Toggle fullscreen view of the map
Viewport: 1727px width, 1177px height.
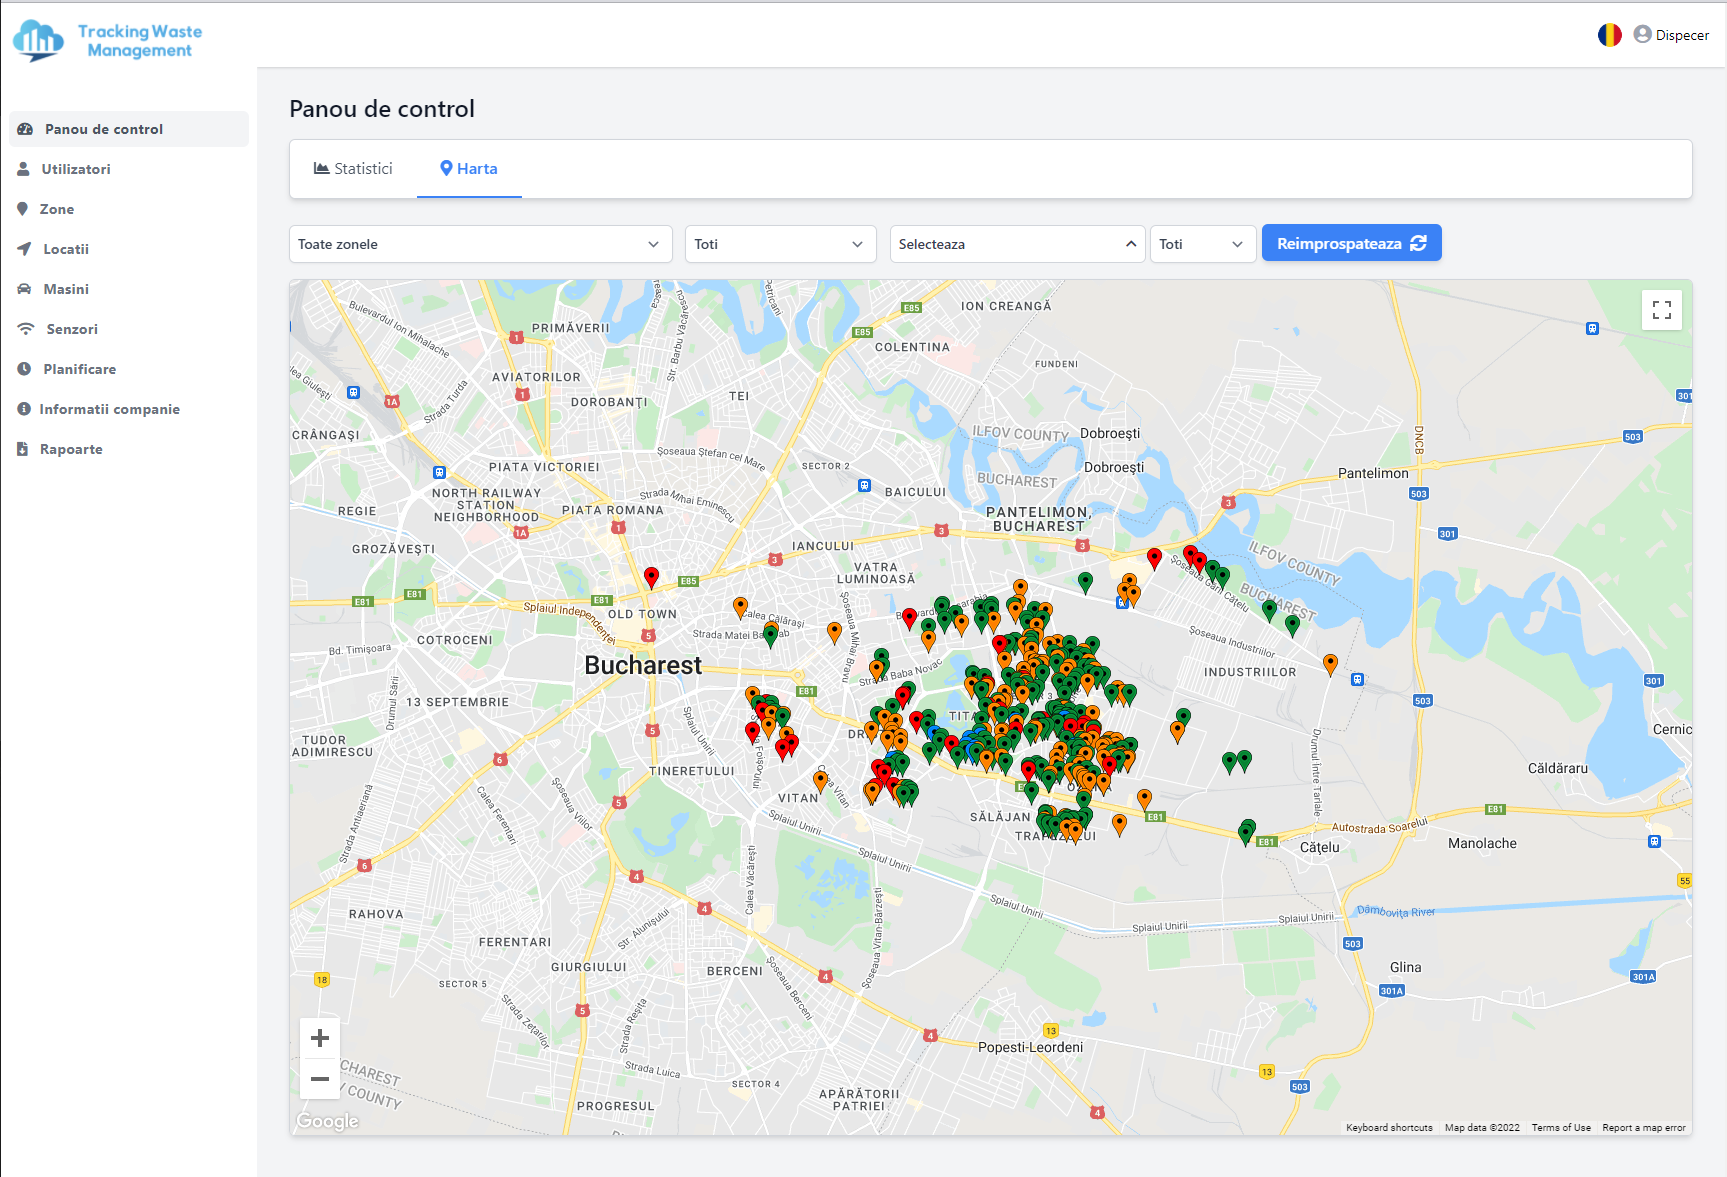click(x=1662, y=310)
